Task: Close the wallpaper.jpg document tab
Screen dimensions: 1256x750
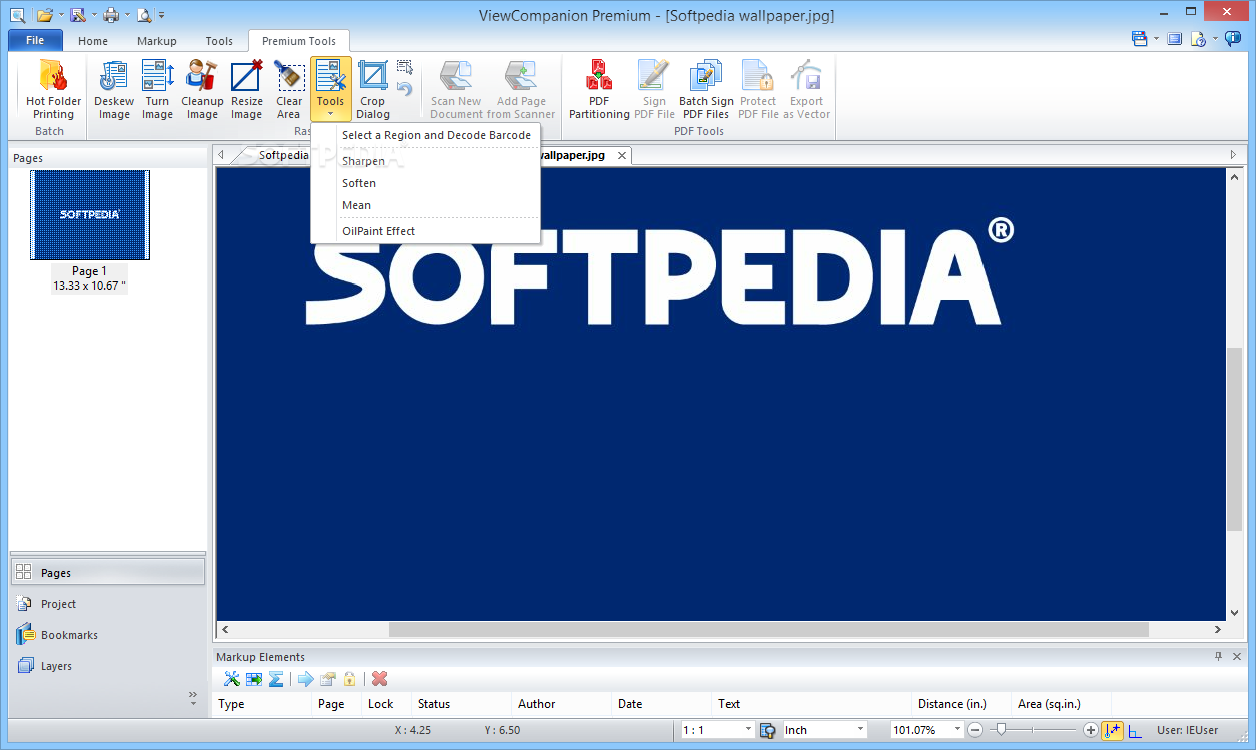Action: [x=622, y=155]
